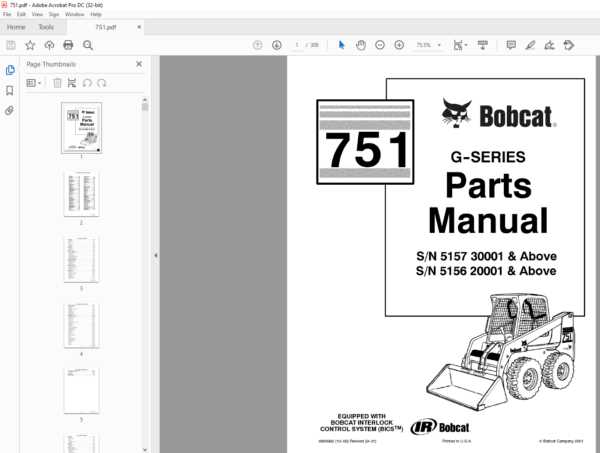Go to next page arrow icon

(x=277, y=45)
